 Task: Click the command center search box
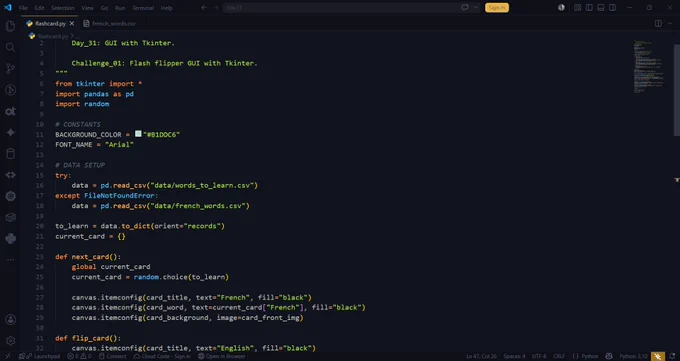click(352, 7)
